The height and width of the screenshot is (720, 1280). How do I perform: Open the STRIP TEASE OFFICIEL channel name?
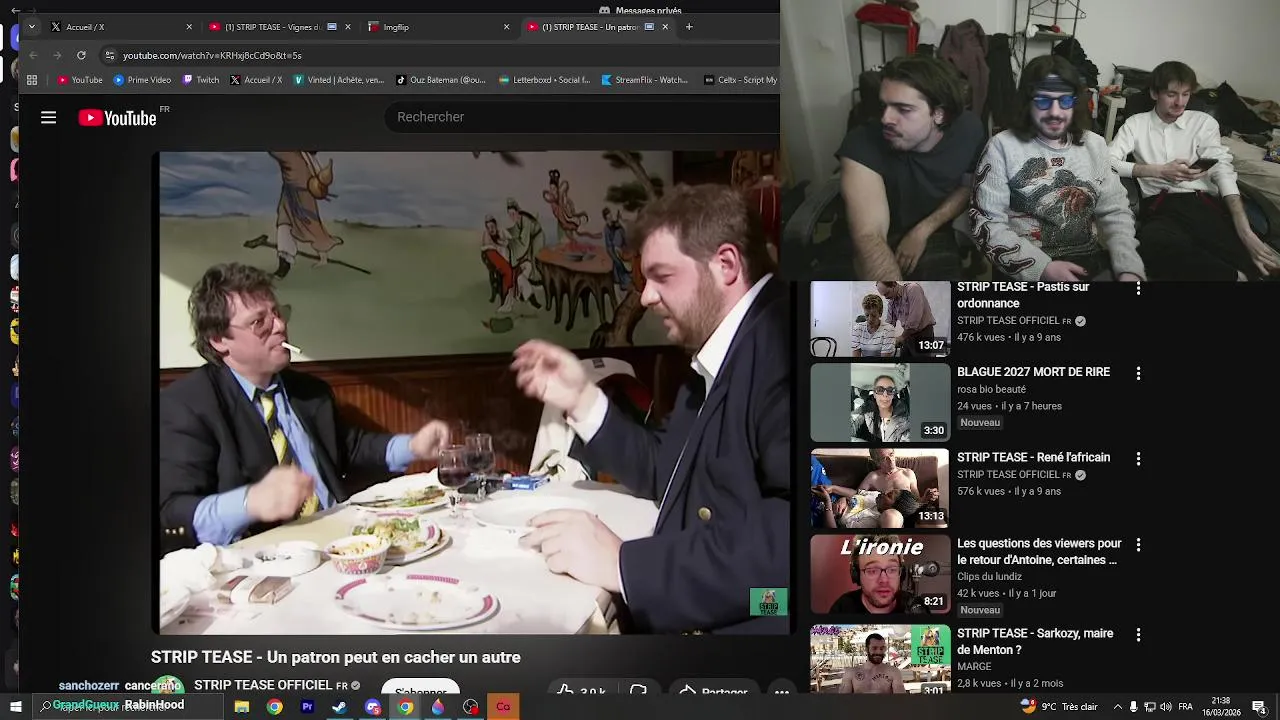click(x=263, y=685)
